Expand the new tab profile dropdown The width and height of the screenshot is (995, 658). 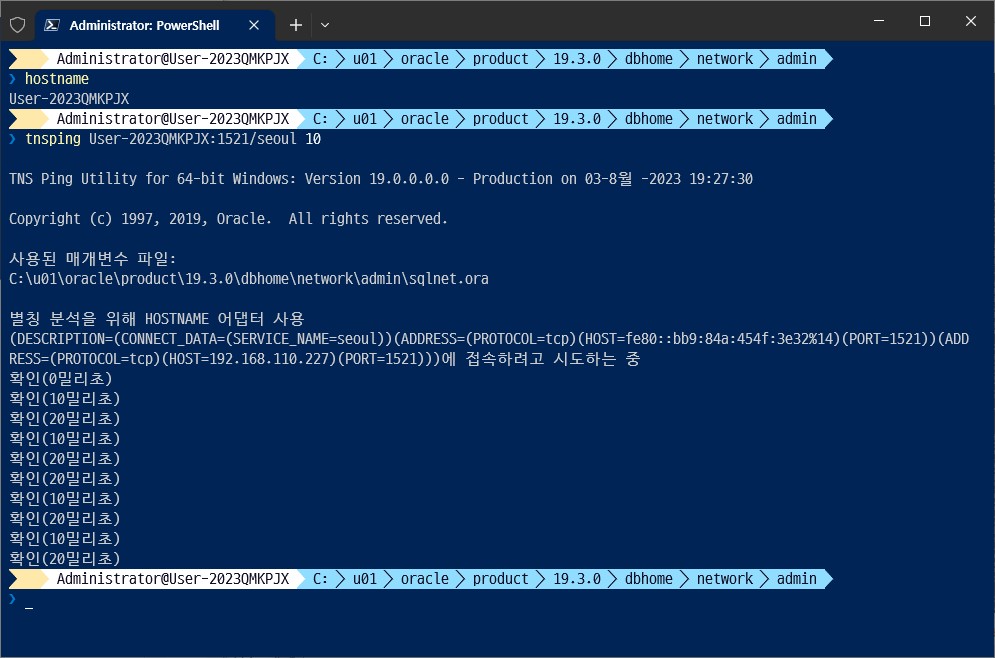click(325, 25)
